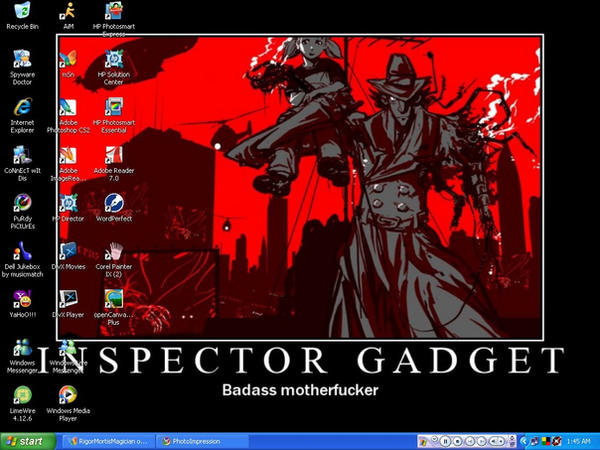The height and width of the screenshot is (450, 600).
Task: Open DivX Movies shortcut
Action: (68, 256)
